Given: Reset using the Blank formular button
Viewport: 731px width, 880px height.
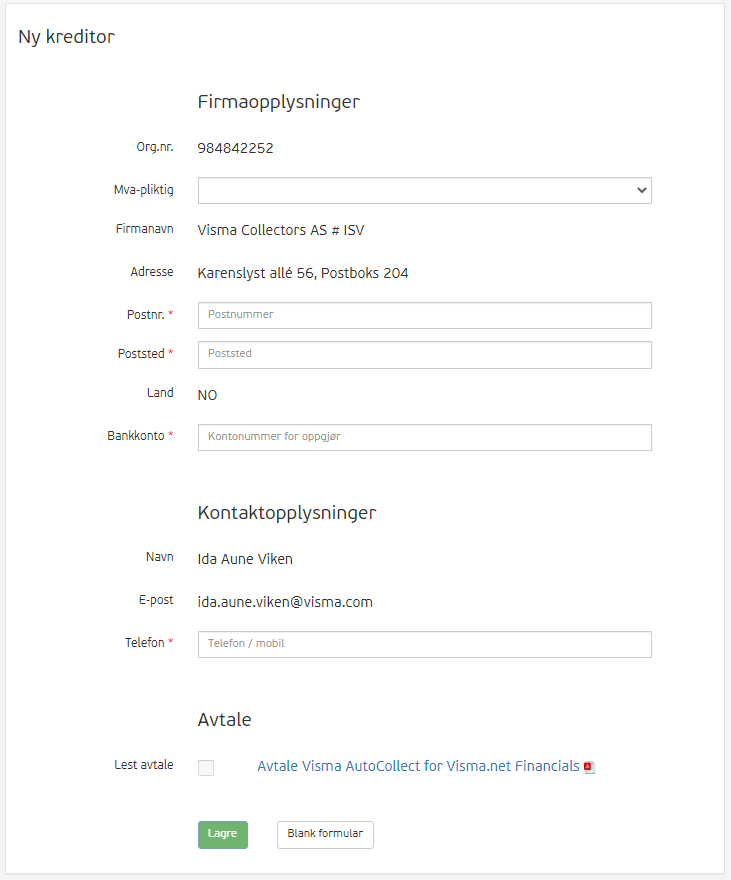Looking at the screenshot, I should tap(325, 835).
